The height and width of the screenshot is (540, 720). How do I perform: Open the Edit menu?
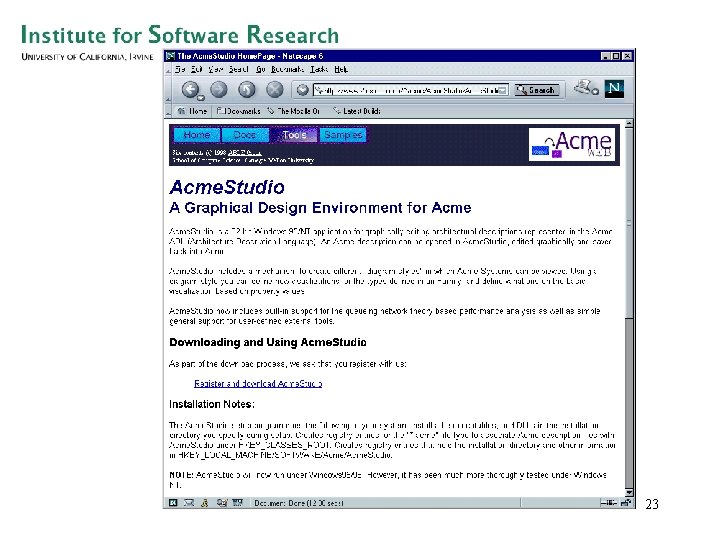[197, 69]
